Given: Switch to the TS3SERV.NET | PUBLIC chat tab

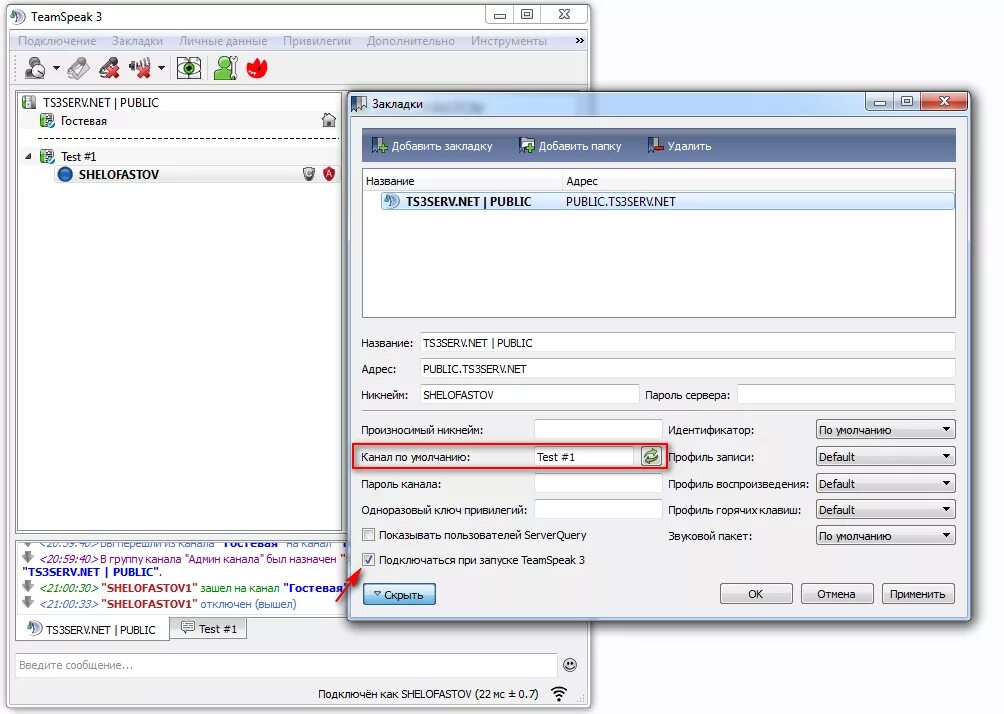Looking at the screenshot, I should click(92, 629).
